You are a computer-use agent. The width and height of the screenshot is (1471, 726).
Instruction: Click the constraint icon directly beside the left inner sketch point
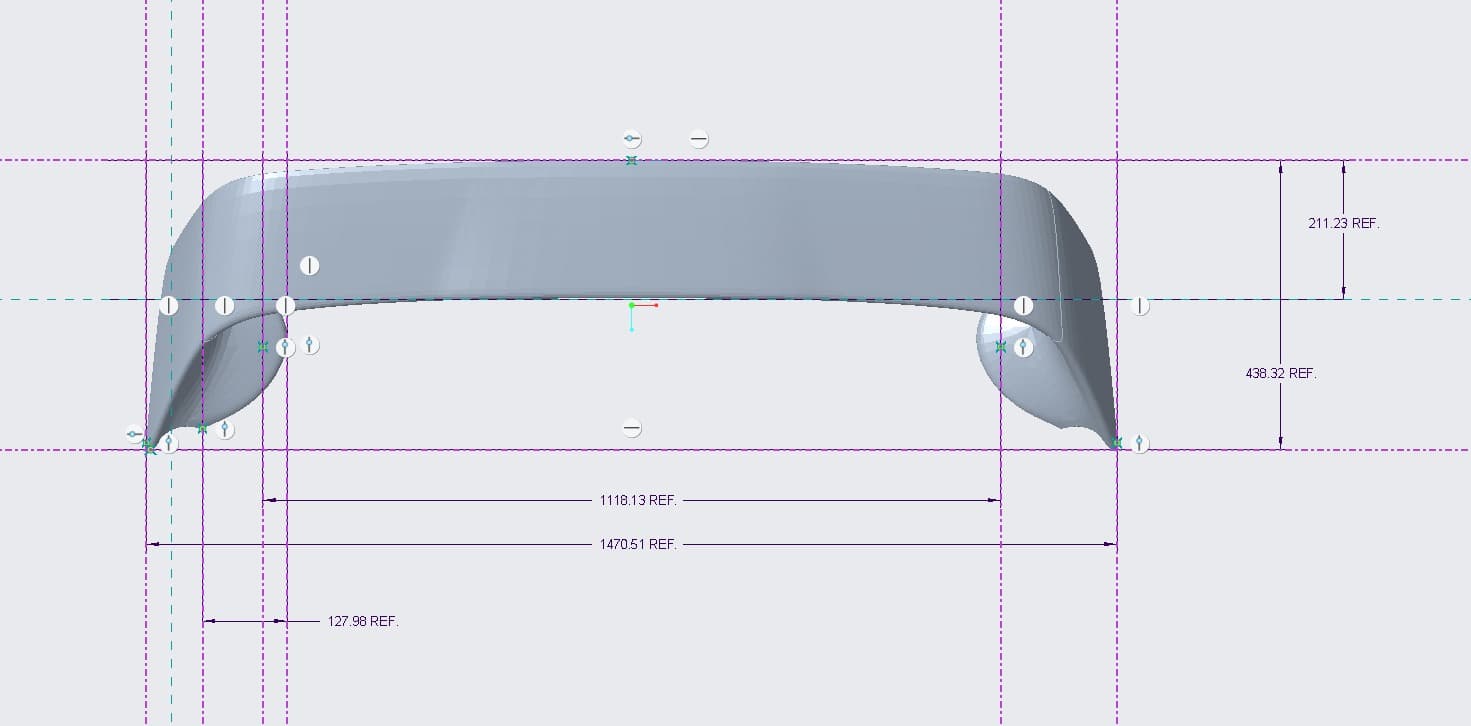point(285,347)
